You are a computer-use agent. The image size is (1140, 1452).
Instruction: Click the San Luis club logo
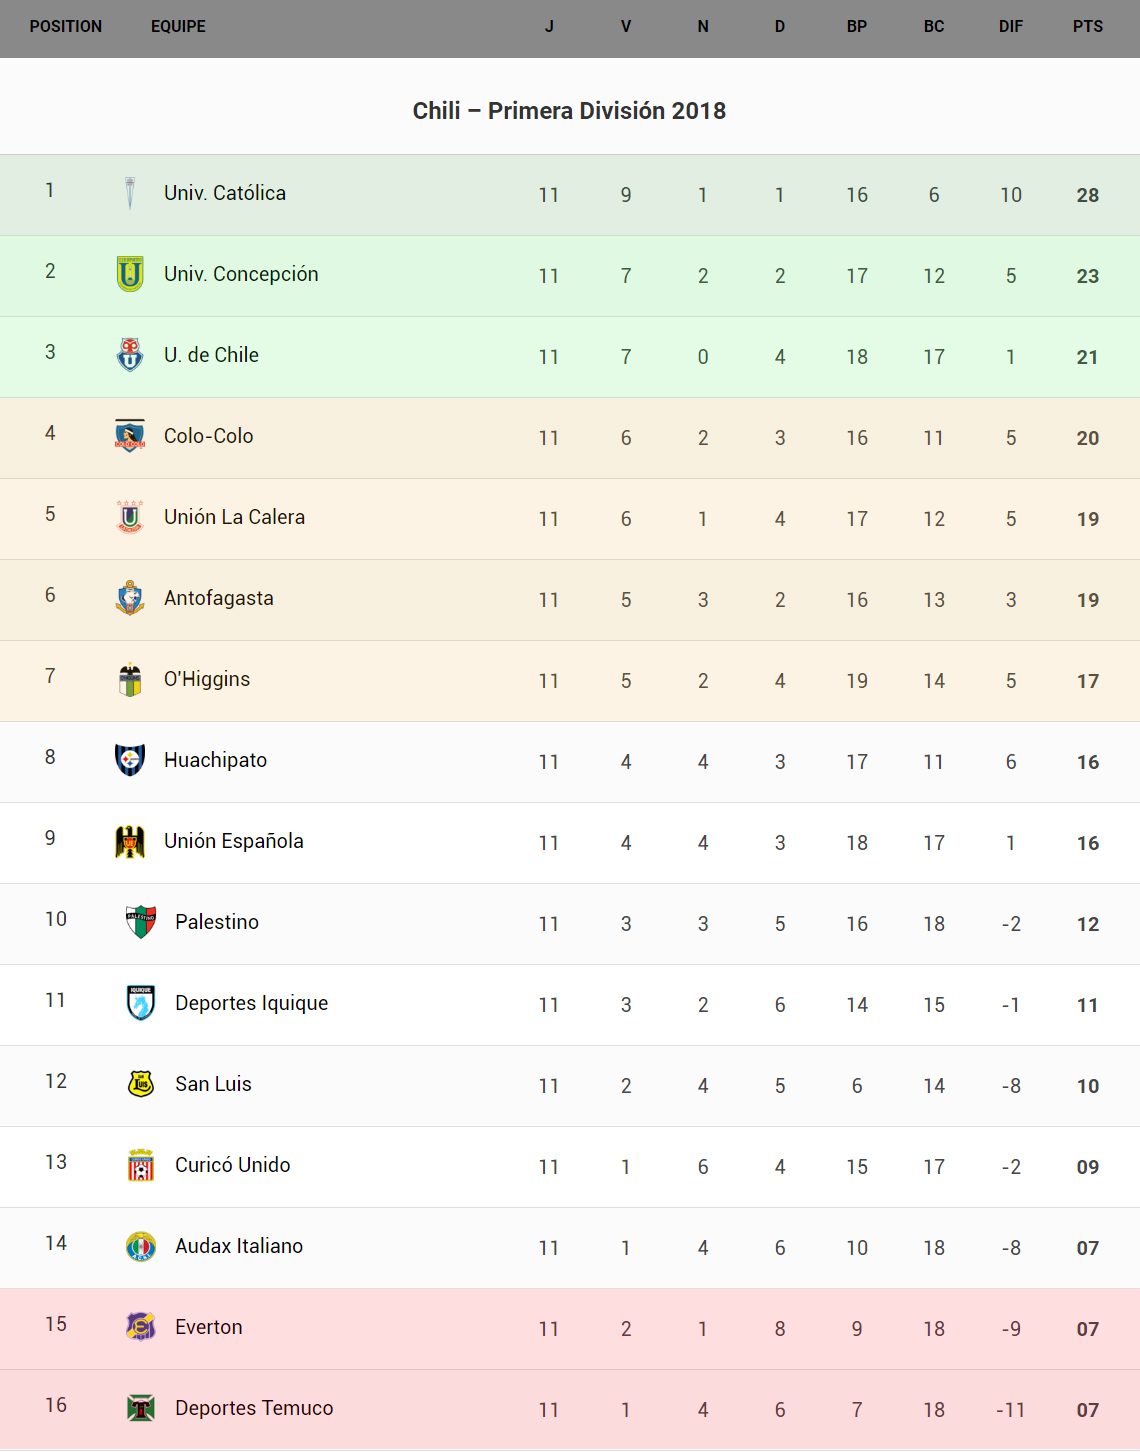coord(141,1084)
